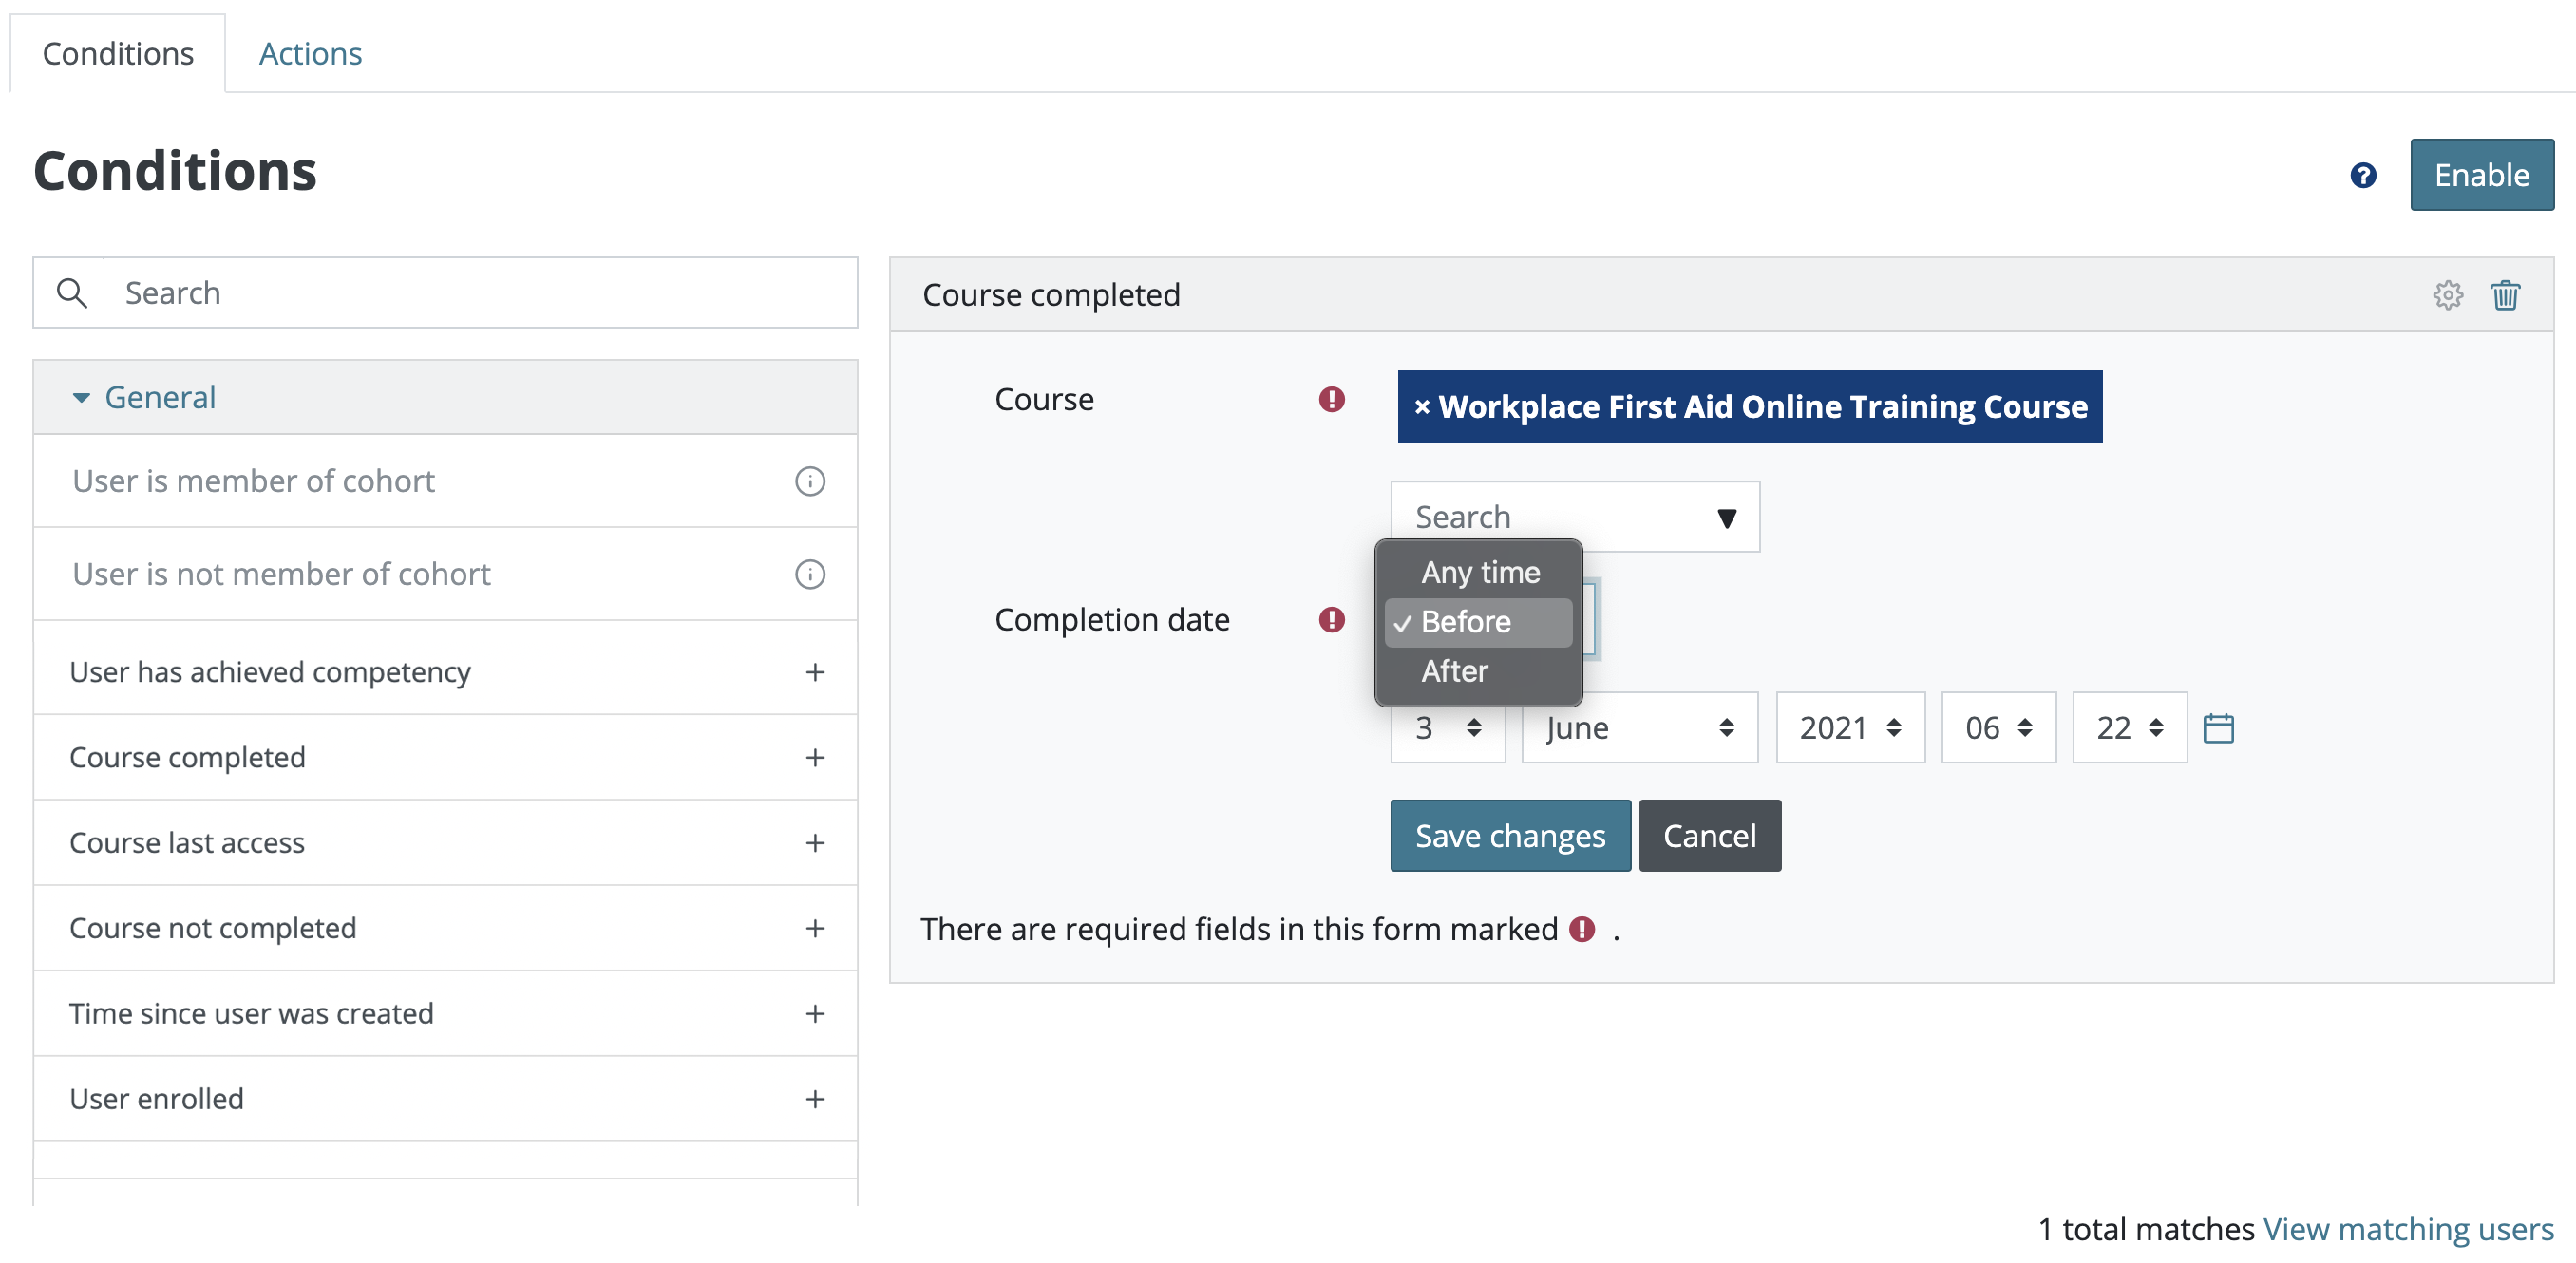Add Course last access condition with plus icon

click(814, 843)
